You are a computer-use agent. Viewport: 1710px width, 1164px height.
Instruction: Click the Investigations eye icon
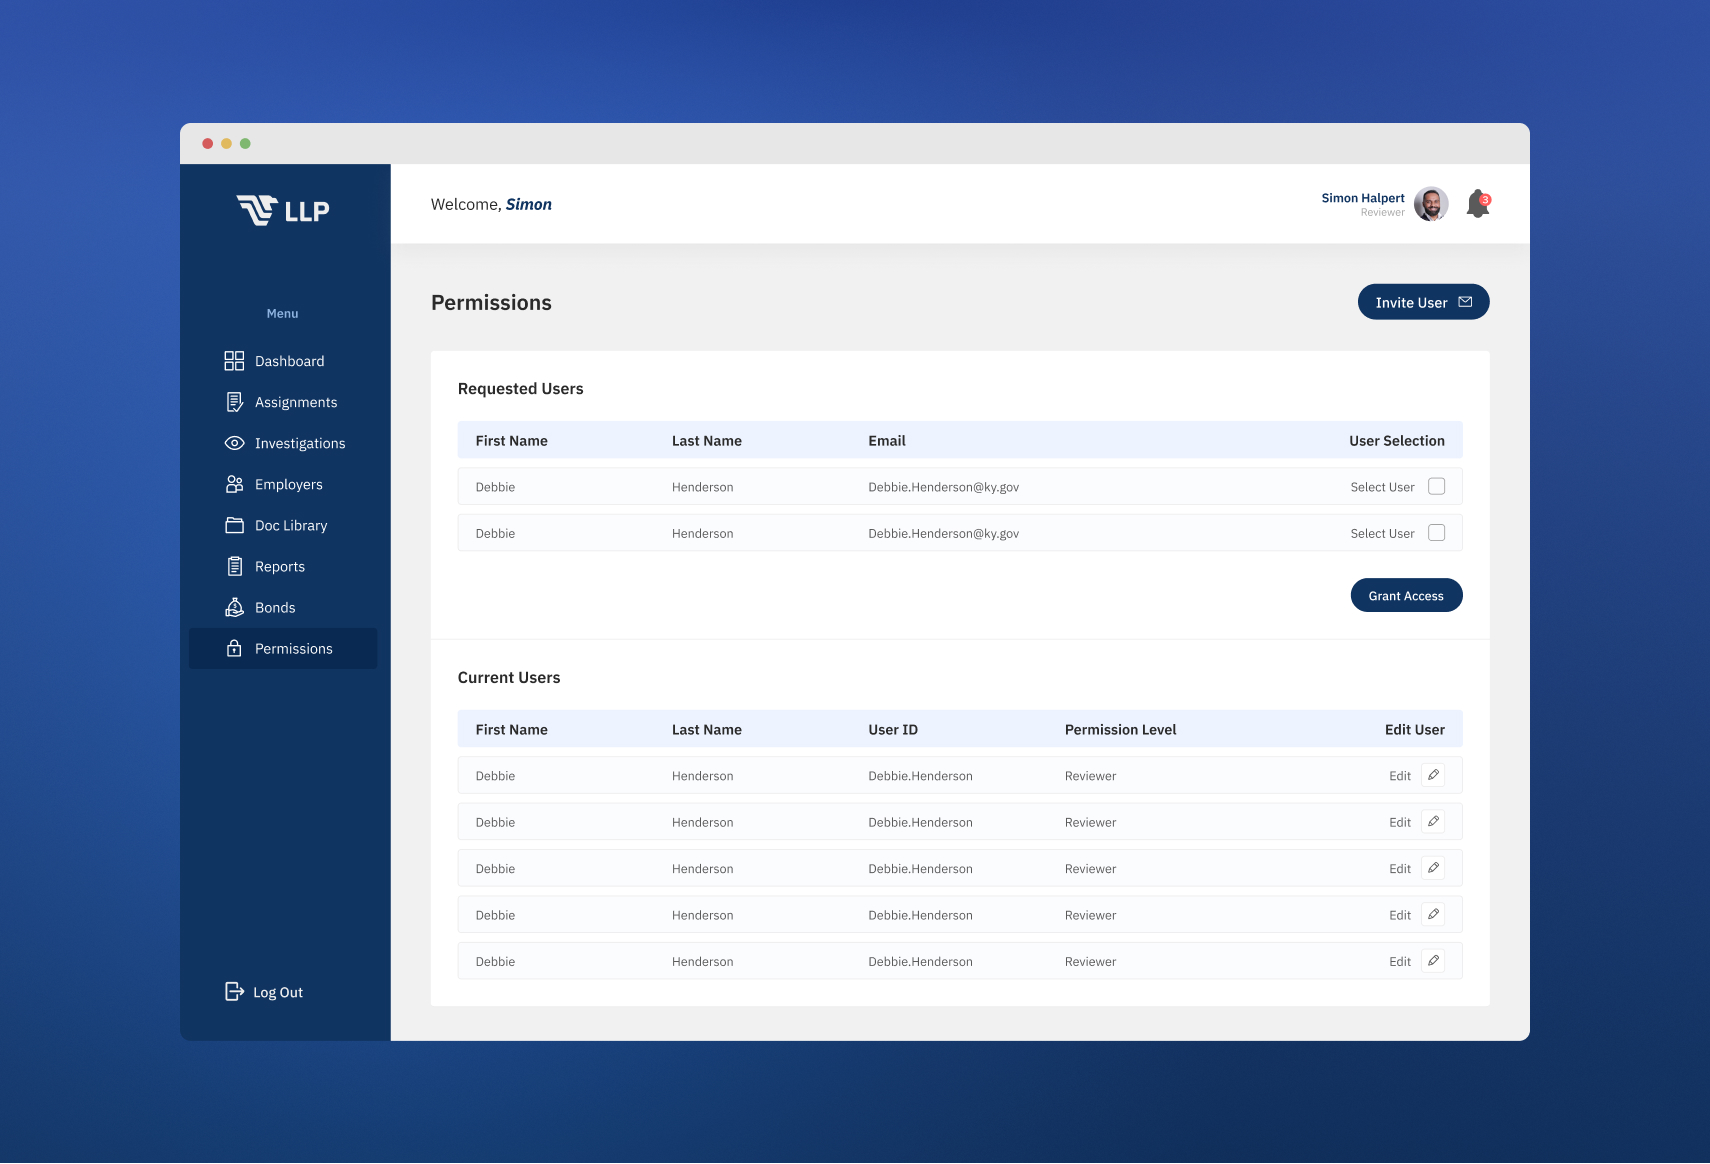(235, 443)
